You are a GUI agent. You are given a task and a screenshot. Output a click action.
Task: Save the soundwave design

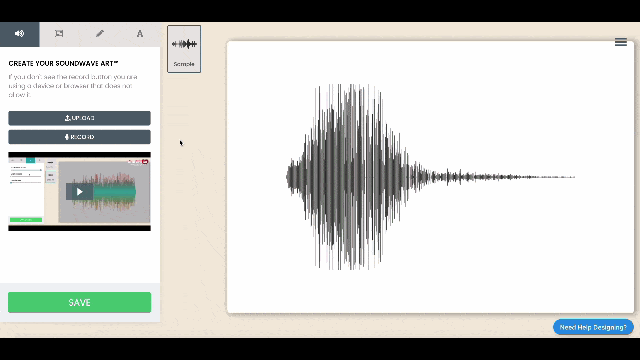[80, 302]
